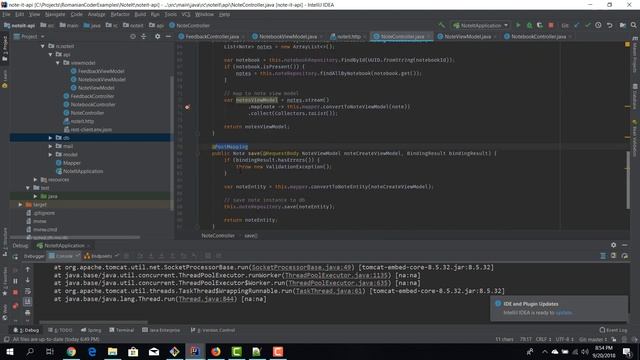Switch to NotebookViewModel.java tab
Screen dimensions: 640x360
click(x=287, y=36)
